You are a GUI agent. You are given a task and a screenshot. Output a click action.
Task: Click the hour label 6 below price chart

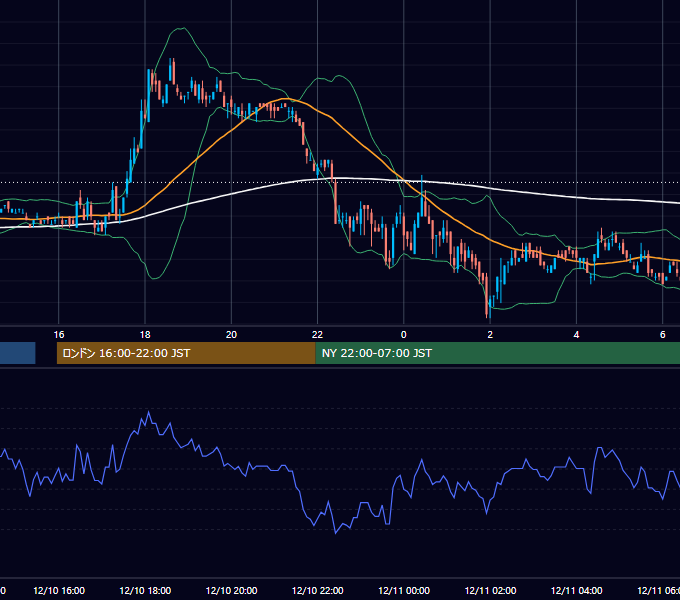663,335
